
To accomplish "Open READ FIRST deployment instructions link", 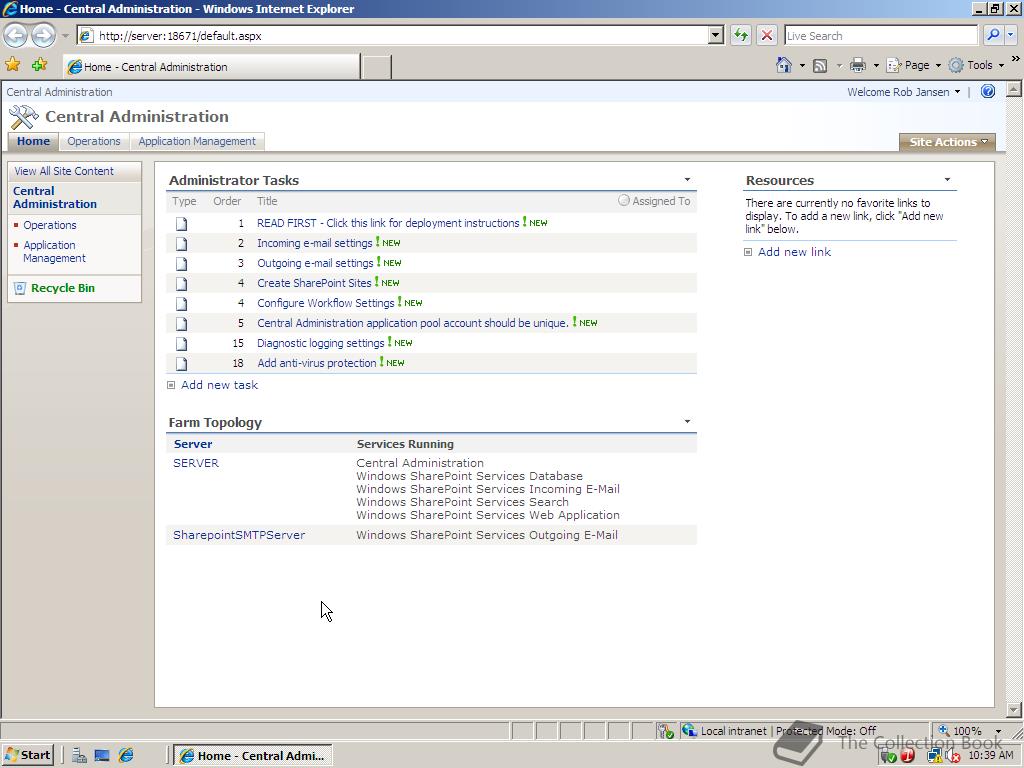I will click(x=388, y=223).
